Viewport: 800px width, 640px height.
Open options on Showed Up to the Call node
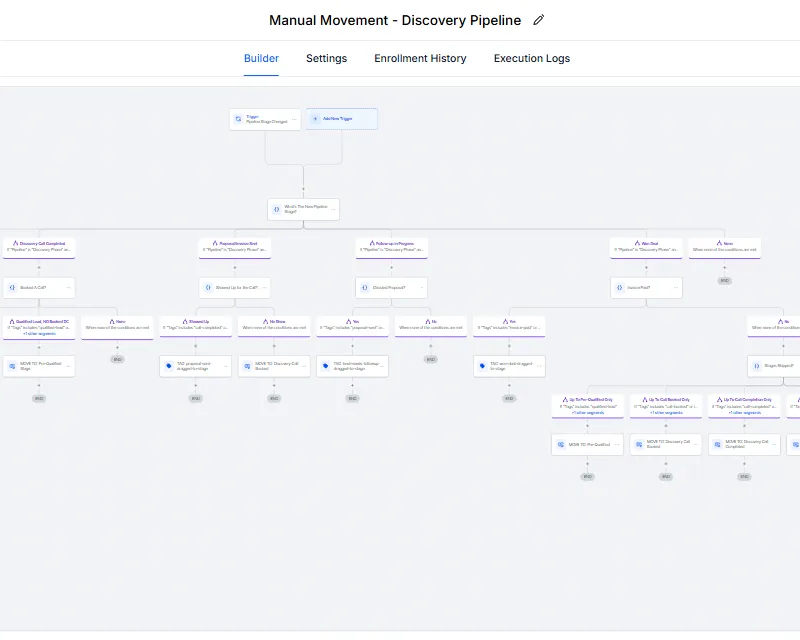(264, 288)
